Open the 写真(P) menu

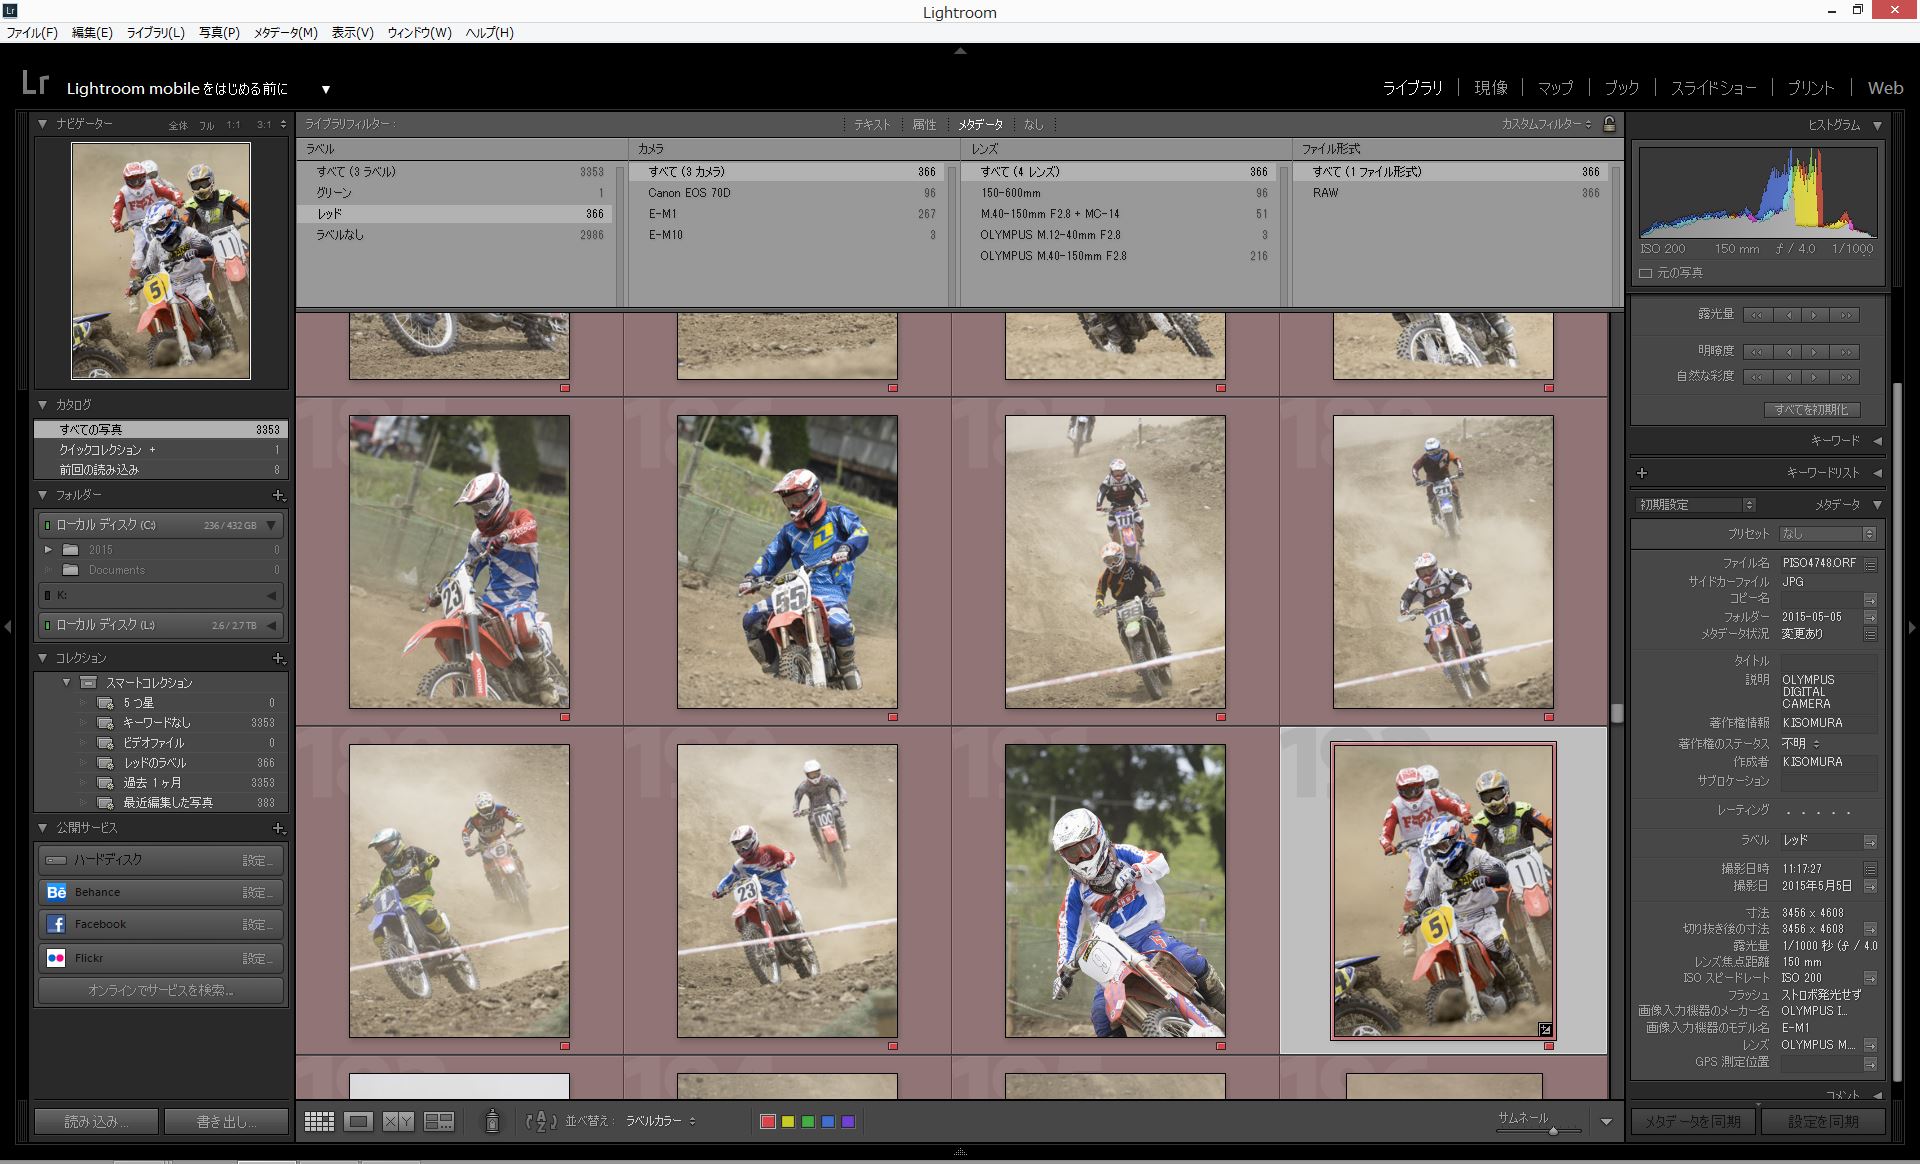point(219,32)
